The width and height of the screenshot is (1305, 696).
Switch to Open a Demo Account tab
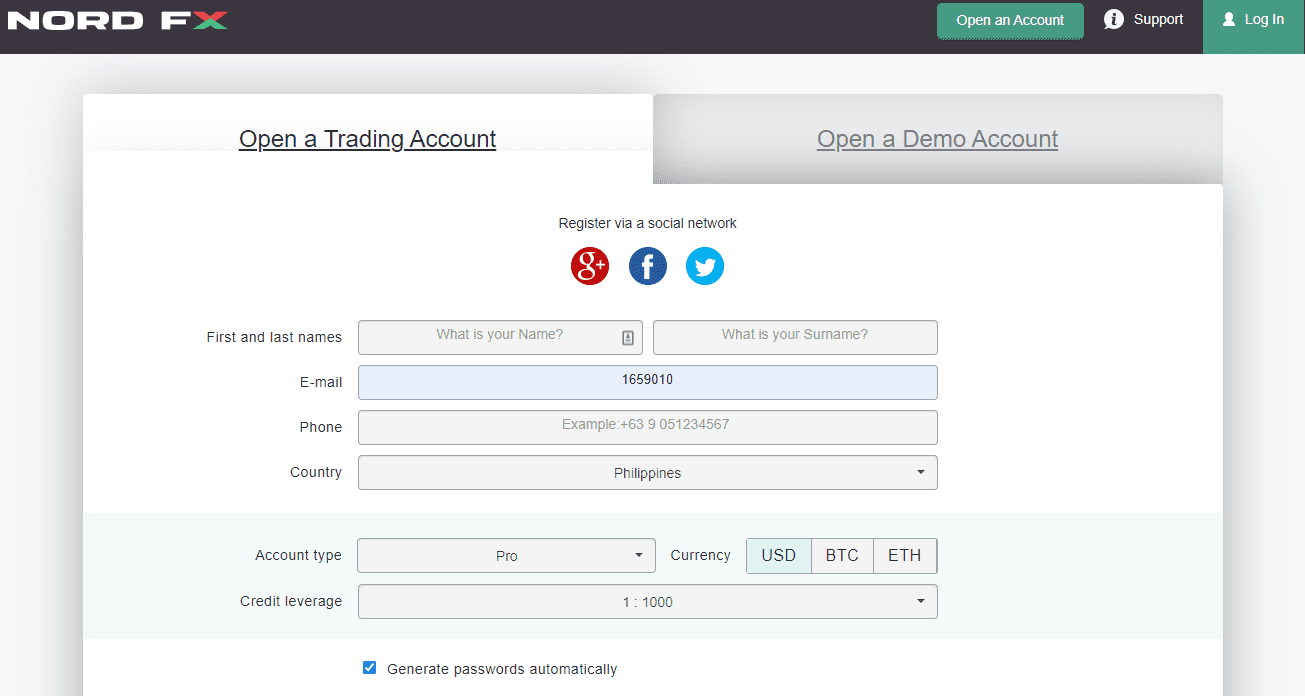937,139
